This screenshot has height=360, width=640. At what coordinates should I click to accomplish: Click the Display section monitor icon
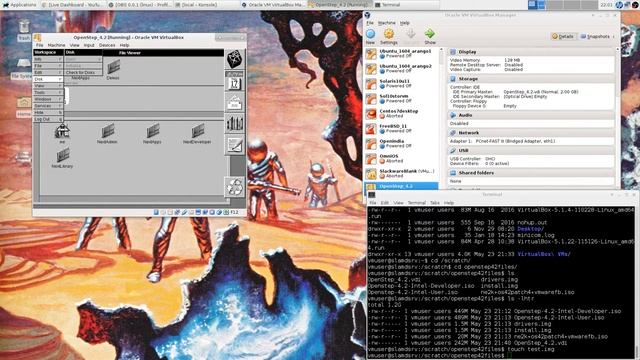tap(453, 52)
